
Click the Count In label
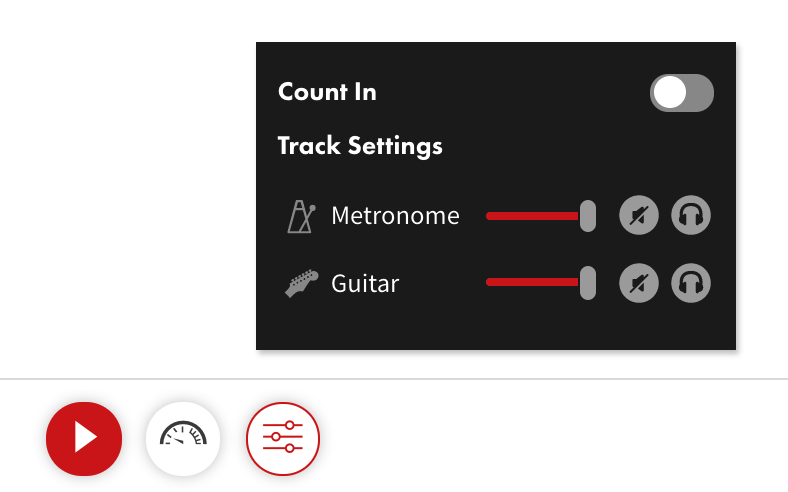[327, 92]
